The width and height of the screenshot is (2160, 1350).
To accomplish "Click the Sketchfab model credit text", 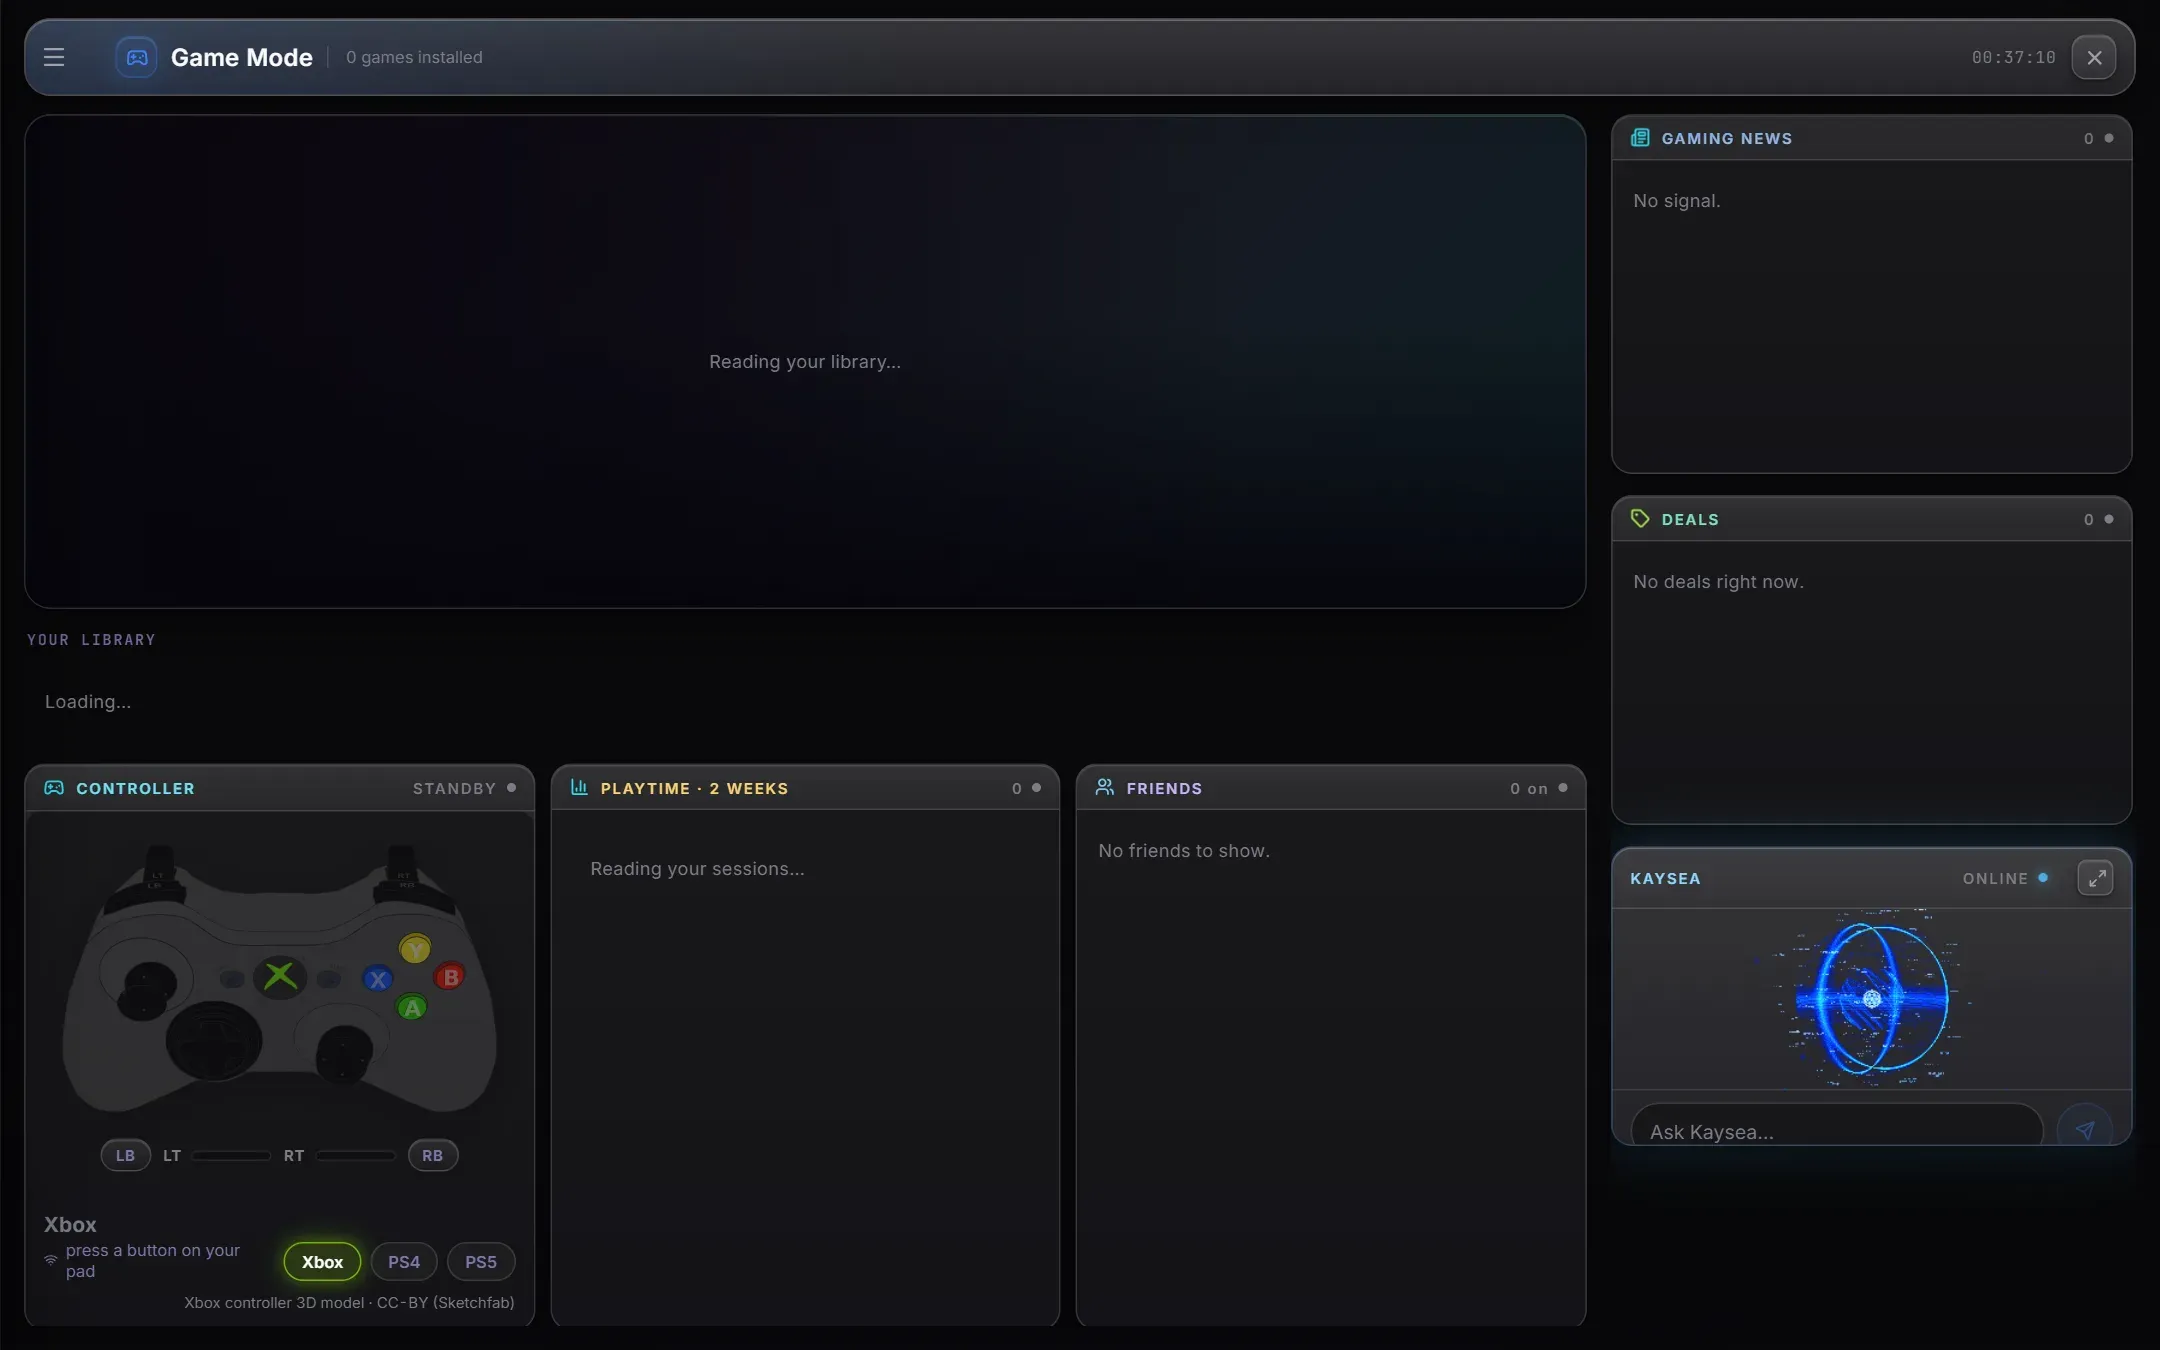I will pyautogui.click(x=349, y=1303).
